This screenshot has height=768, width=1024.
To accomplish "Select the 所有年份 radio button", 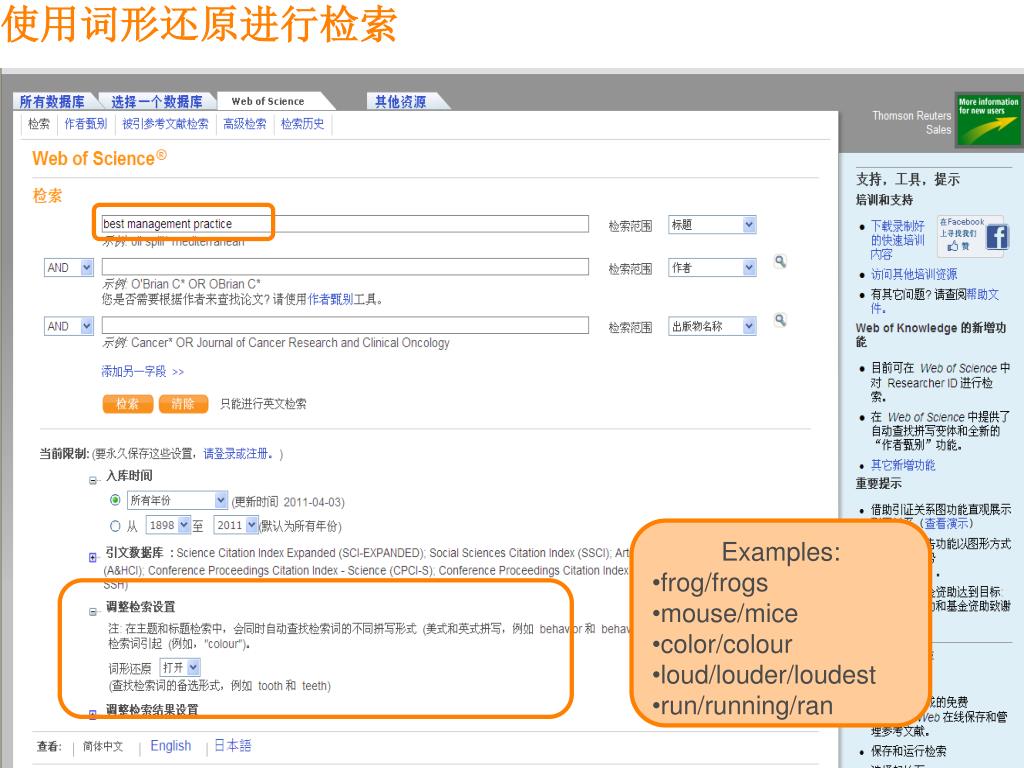I will coord(115,500).
